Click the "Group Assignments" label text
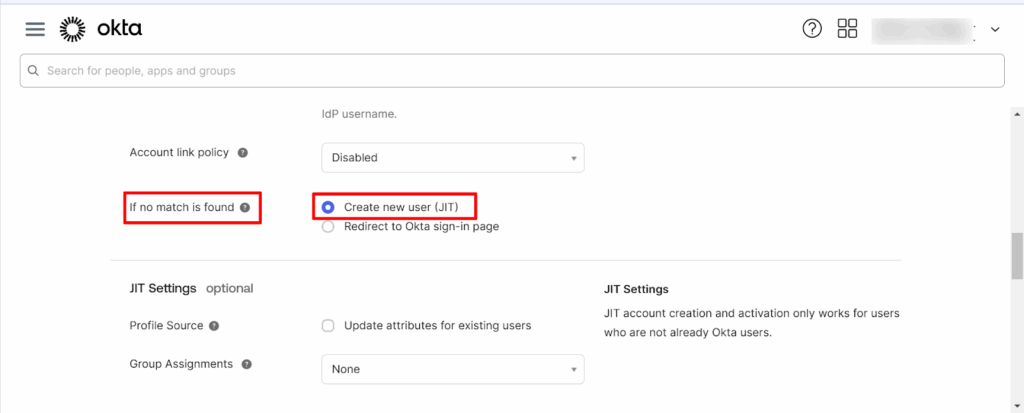This screenshot has width=1024, height=413. (181, 364)
